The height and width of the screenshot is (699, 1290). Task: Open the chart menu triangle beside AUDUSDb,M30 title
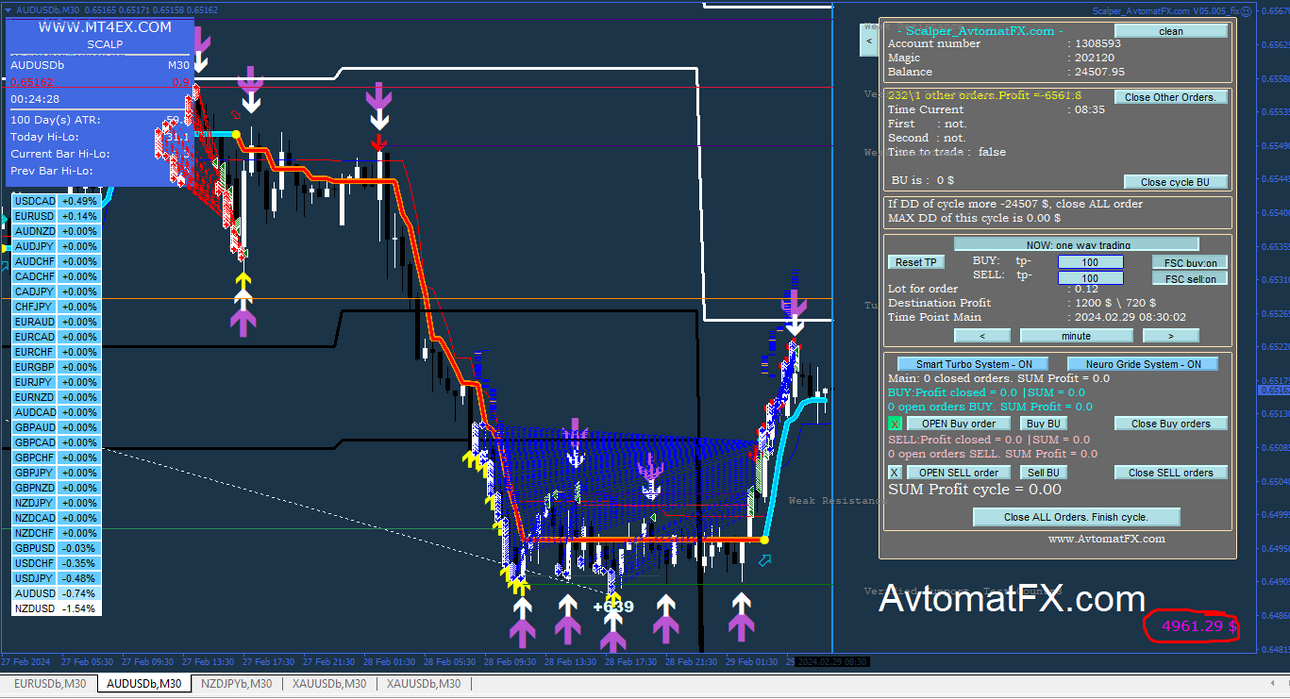tap(7, 10)
